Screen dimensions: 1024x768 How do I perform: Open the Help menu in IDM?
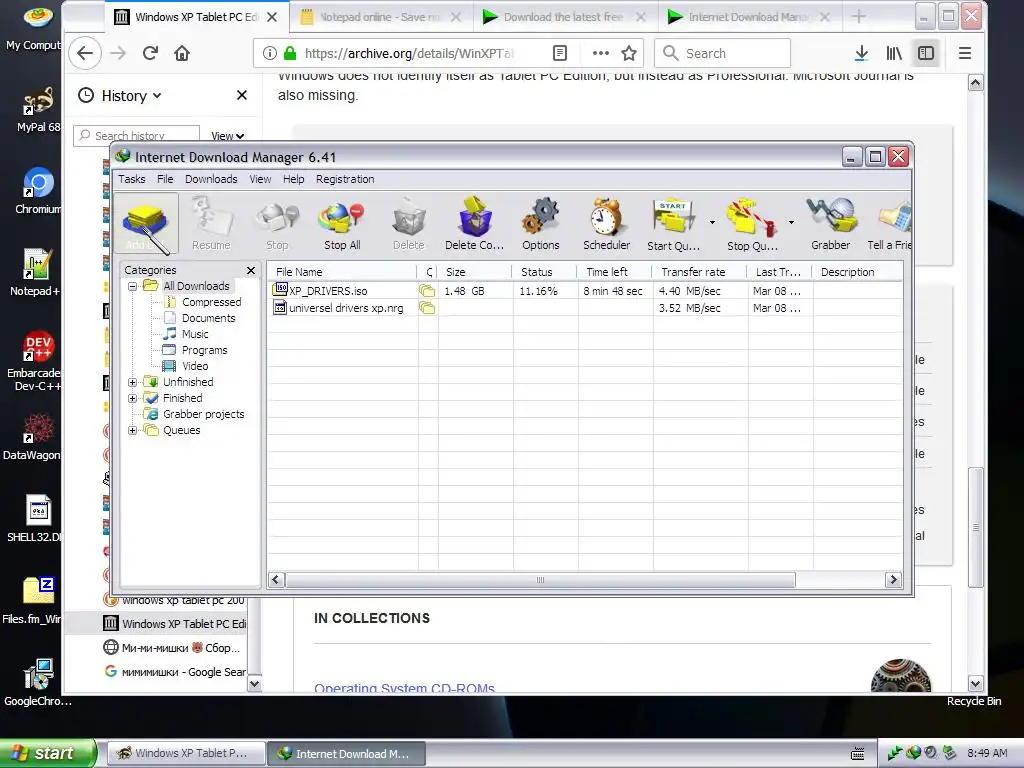tap(293, 179)
